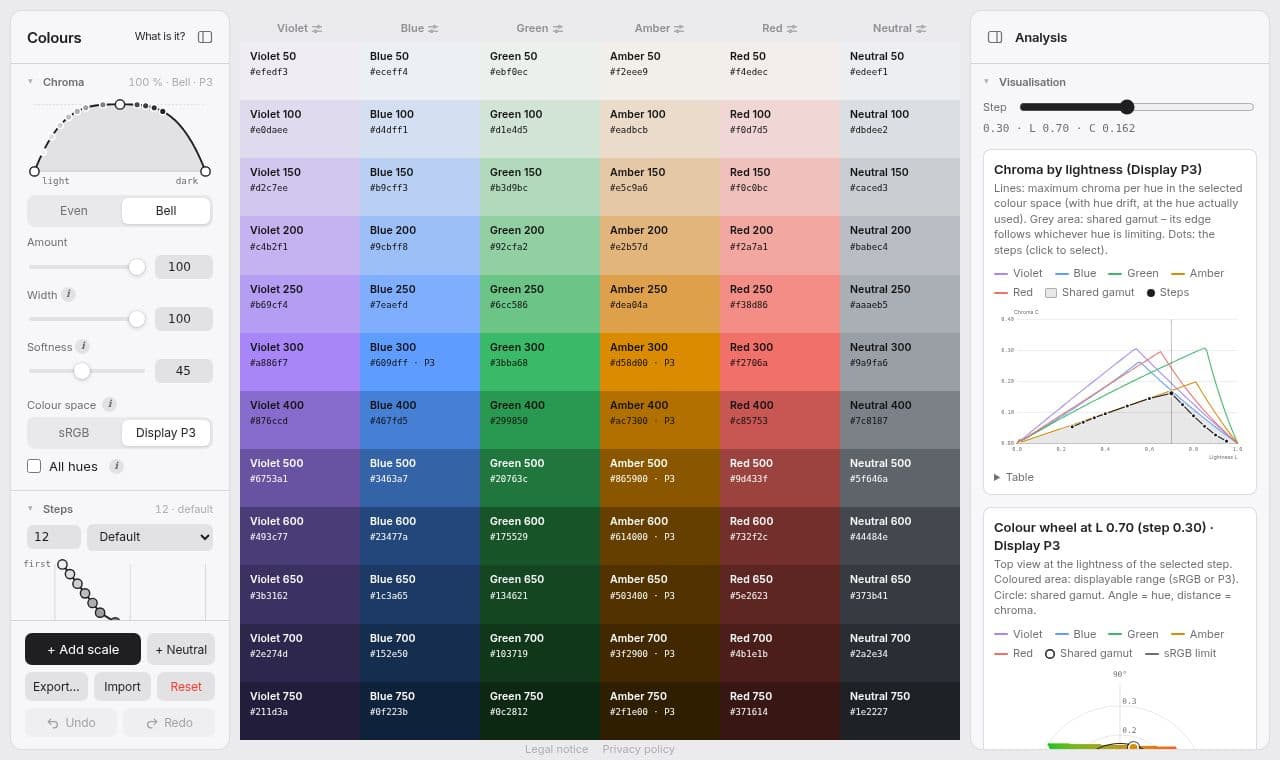Select the Red 500 colour swatch

coord(780,478)
